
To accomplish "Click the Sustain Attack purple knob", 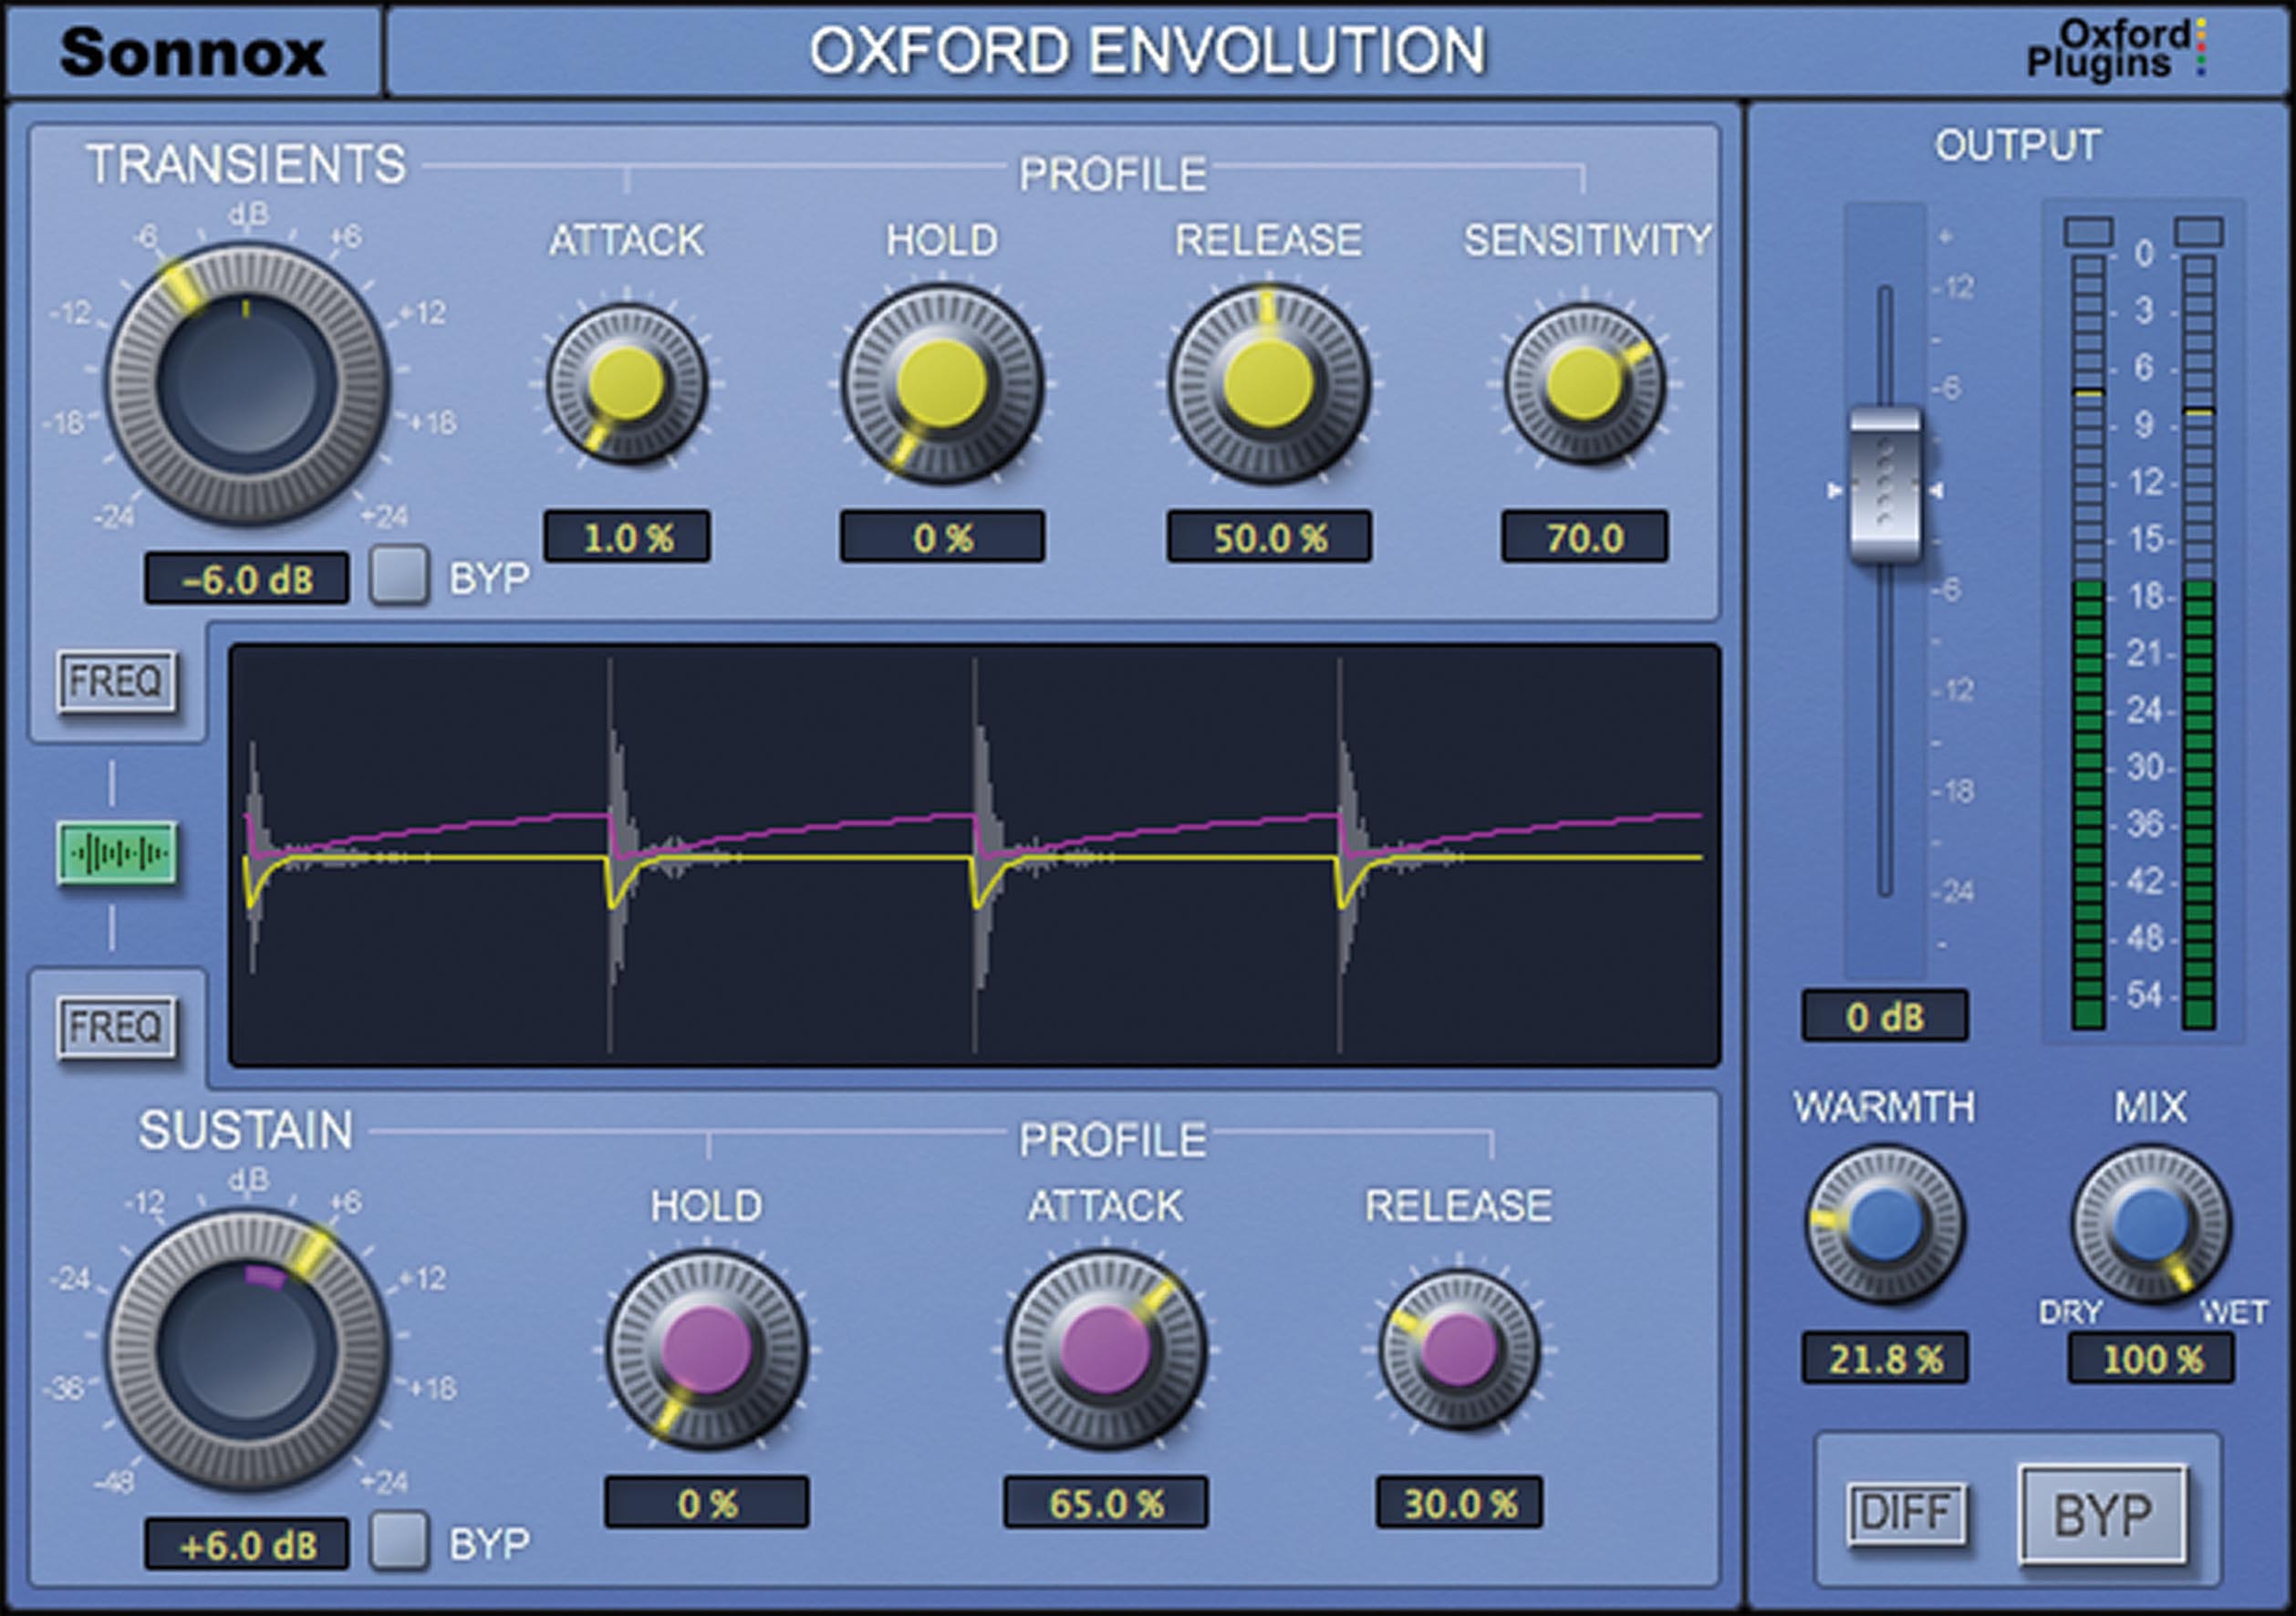I will point(1105,1350).
